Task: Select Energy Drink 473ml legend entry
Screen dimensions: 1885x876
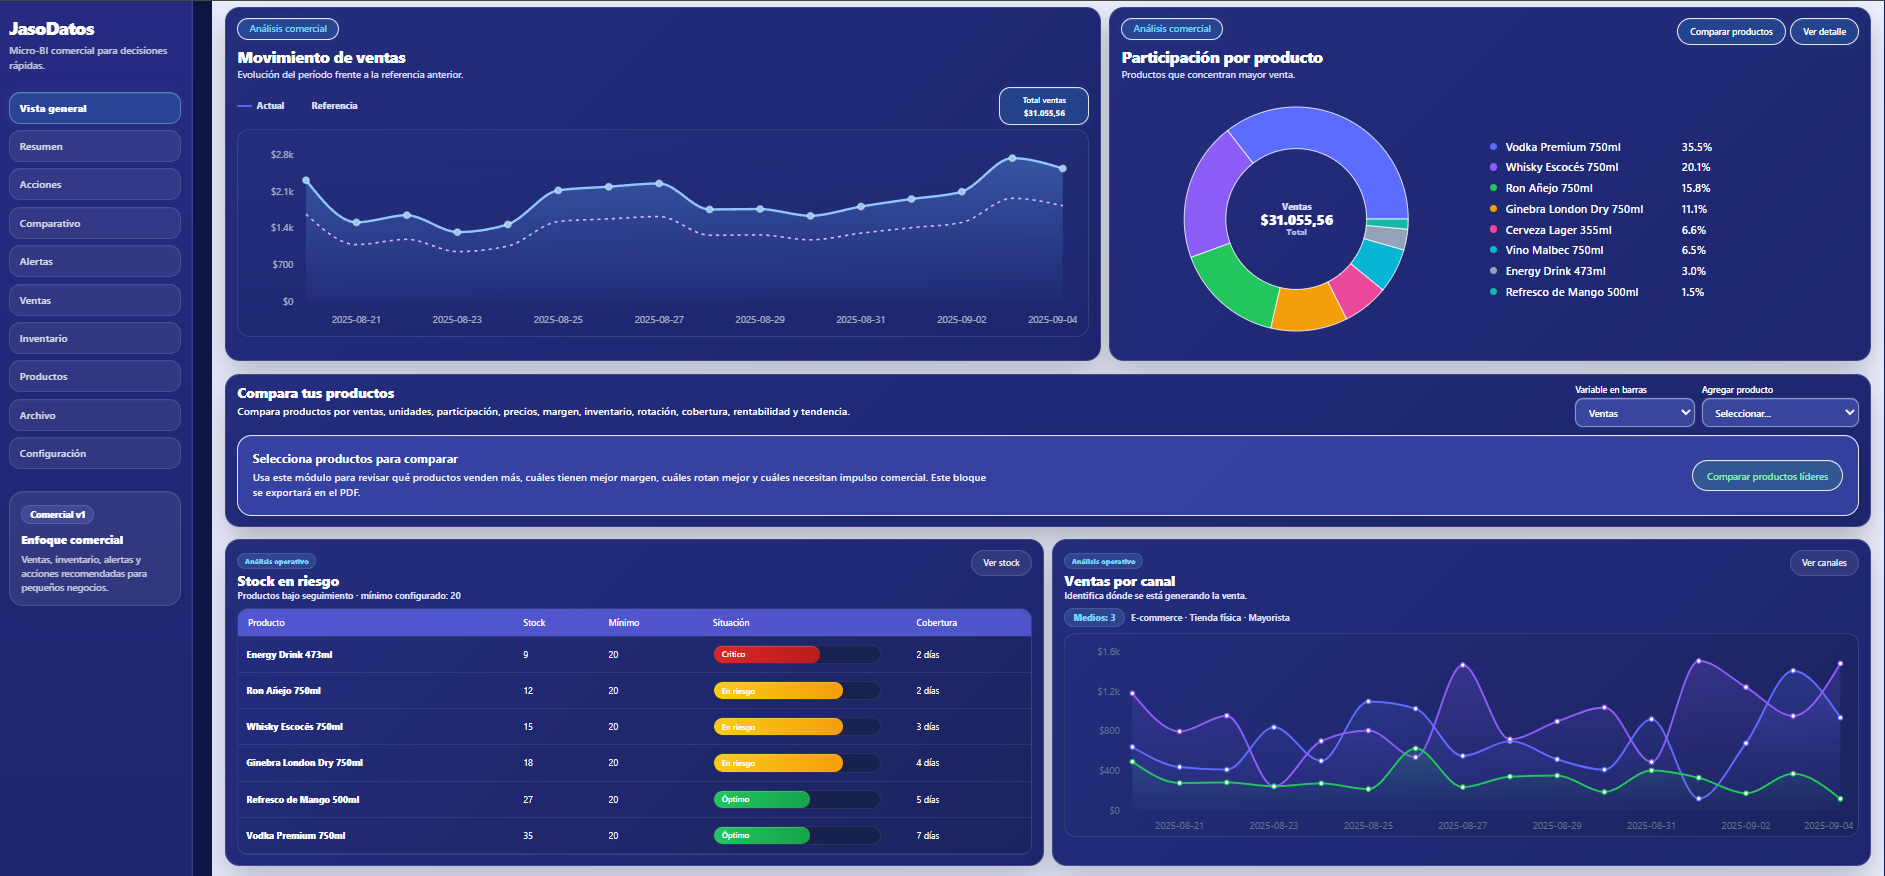Action: [1600, 271]
